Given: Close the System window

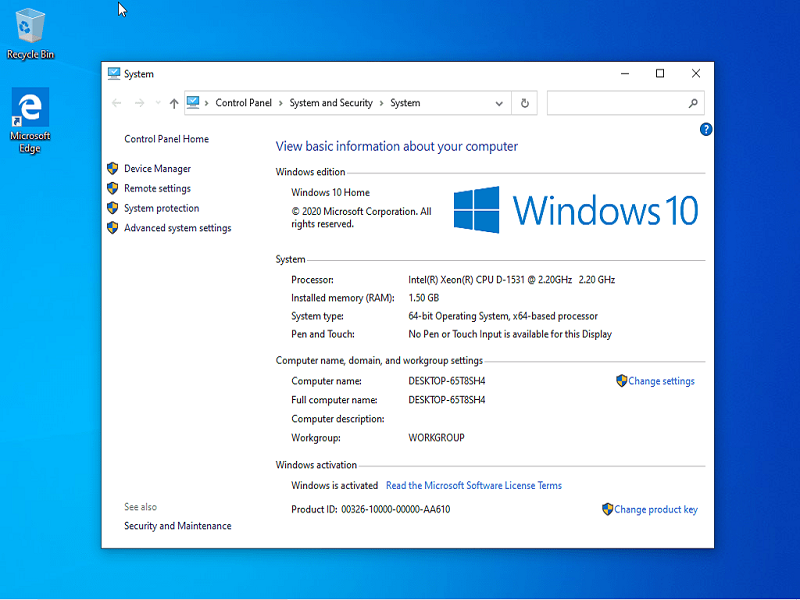Looking at the screenshot, I should (695, 73).
